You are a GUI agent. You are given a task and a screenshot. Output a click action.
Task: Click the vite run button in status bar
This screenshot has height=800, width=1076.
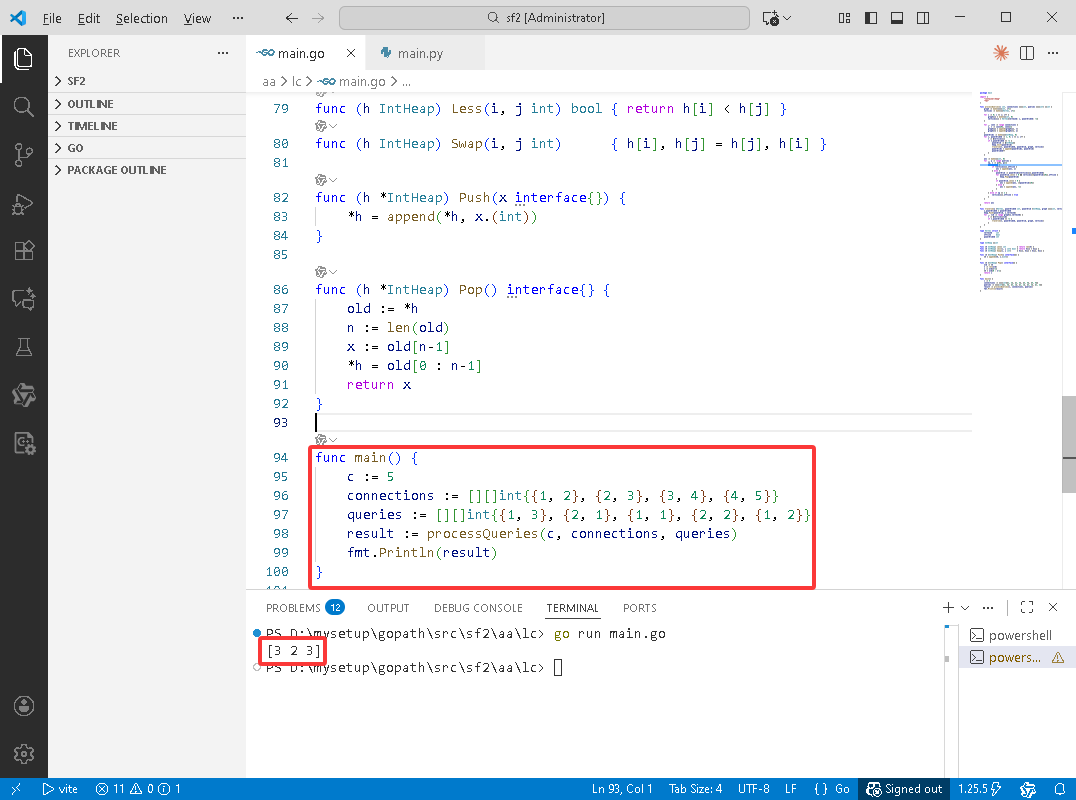(x=60, y=789)
